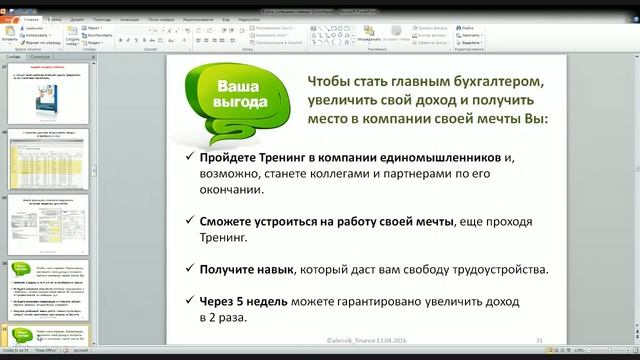Expand the shapes gallery More arrow
Viewport: 640px width, 360px height.
click(353, 42)
